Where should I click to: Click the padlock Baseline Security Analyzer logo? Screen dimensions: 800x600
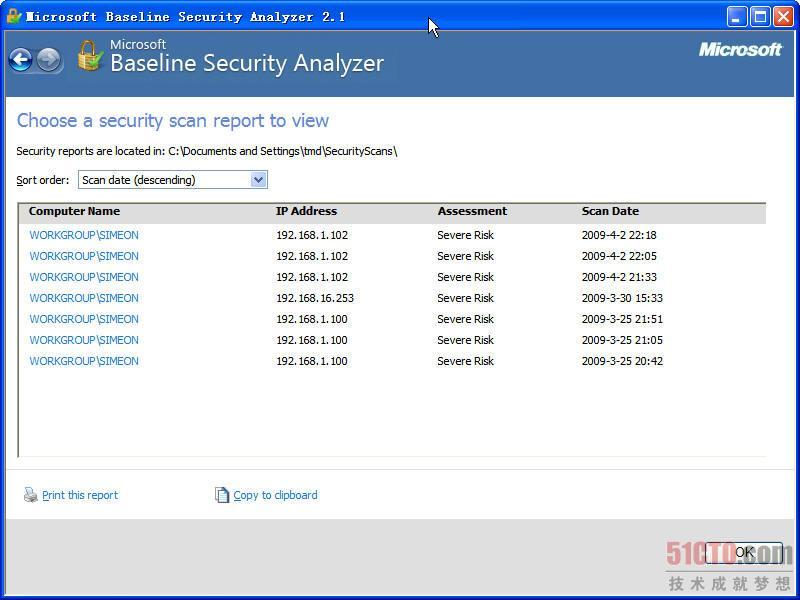(90, 55)
